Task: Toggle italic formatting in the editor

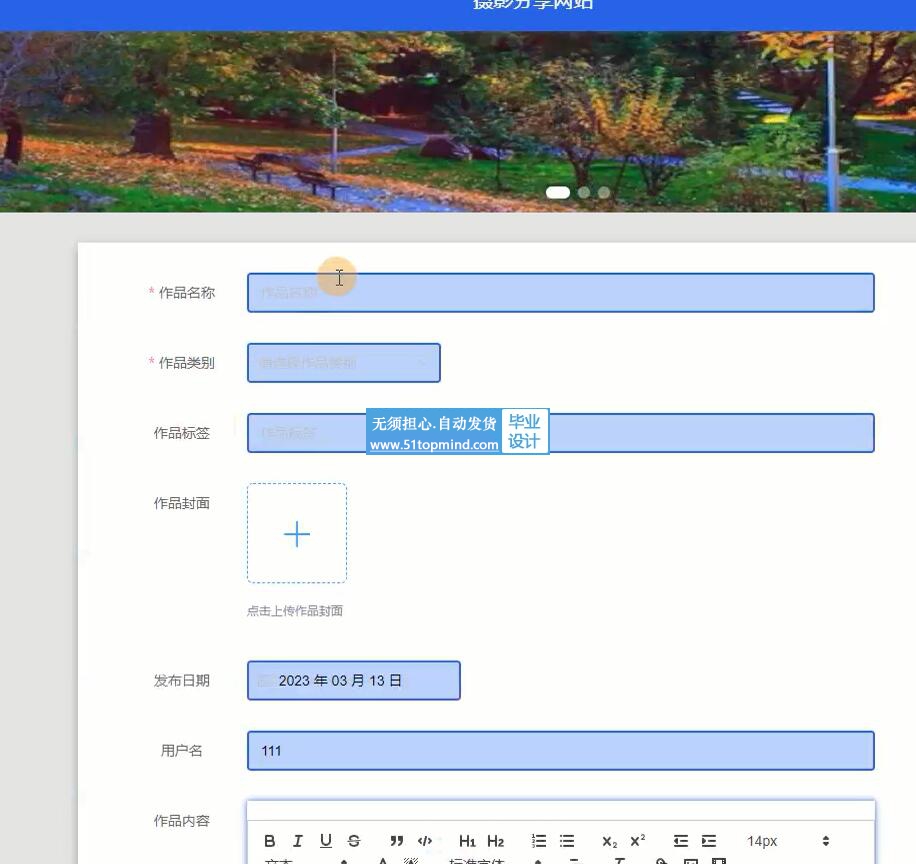Action: [298, 841]
